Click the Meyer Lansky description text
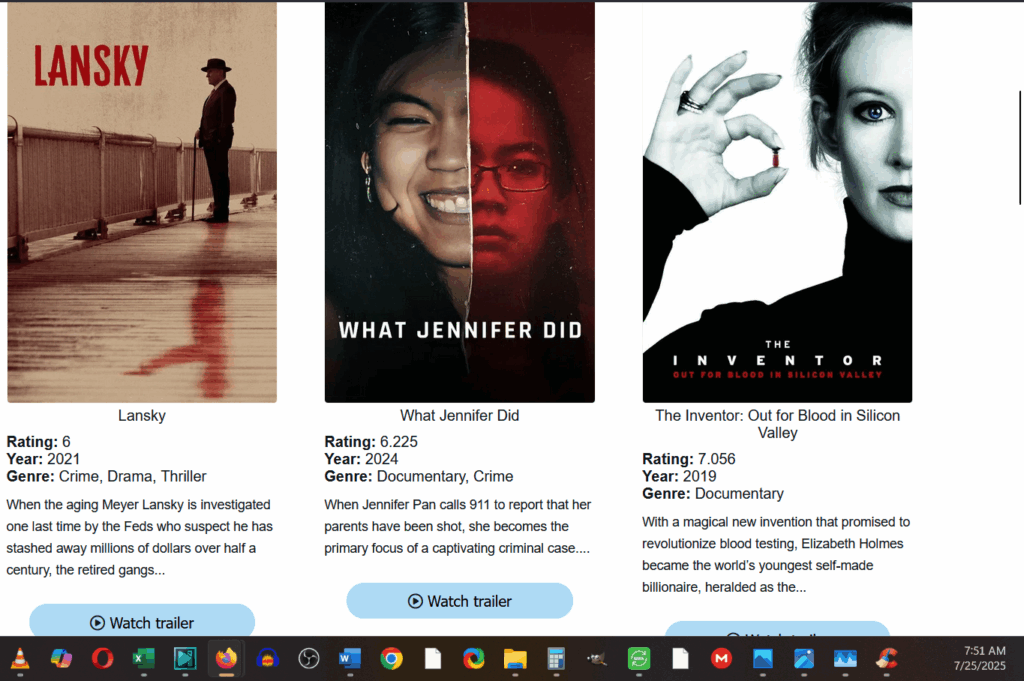This screenshot has width=1024, height=681. tap(140, 537)
